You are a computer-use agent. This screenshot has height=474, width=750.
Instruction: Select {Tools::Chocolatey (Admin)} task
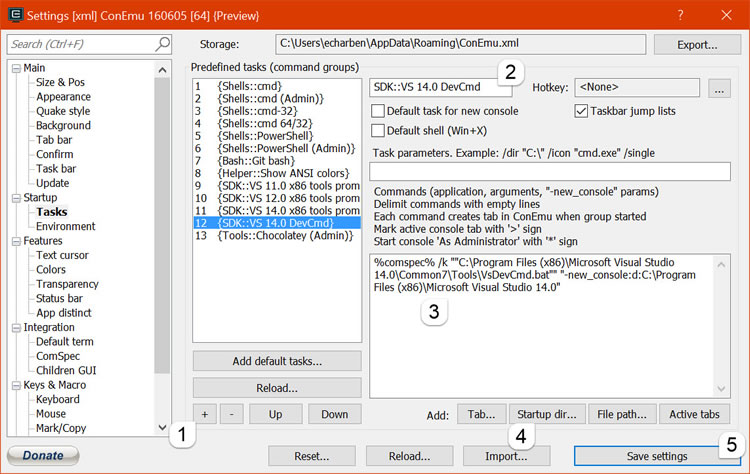276,235
